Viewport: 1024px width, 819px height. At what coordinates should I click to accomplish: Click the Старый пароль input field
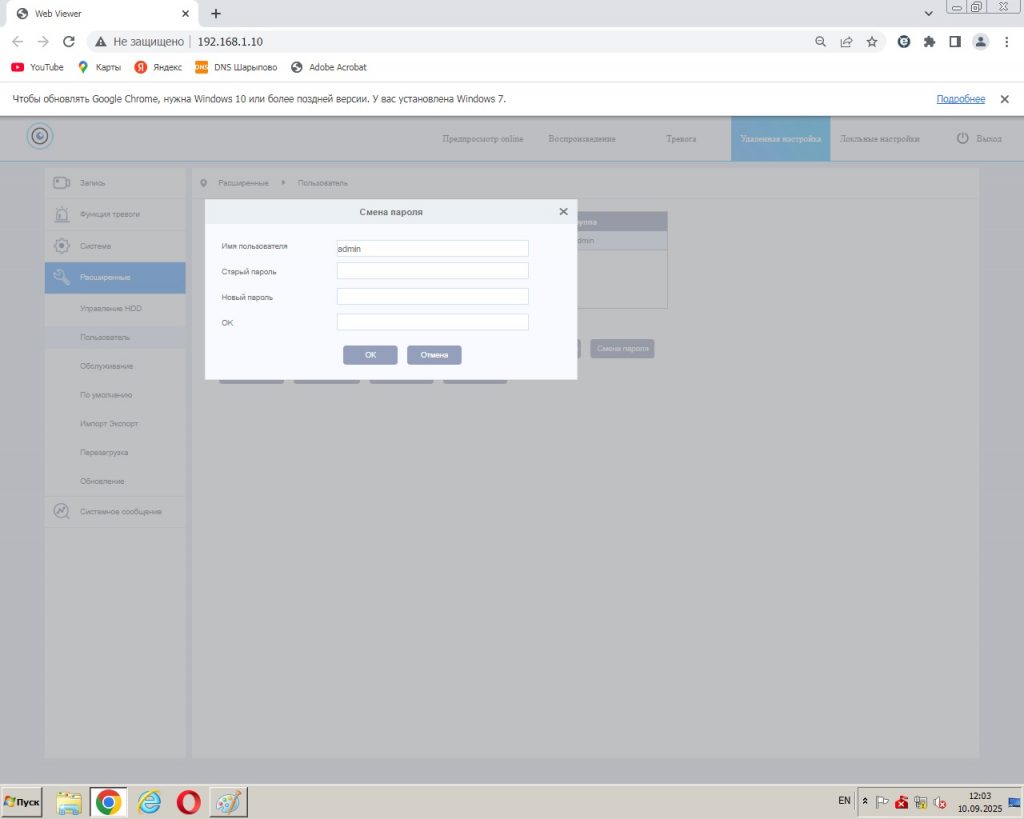click(x=432, y=271)
